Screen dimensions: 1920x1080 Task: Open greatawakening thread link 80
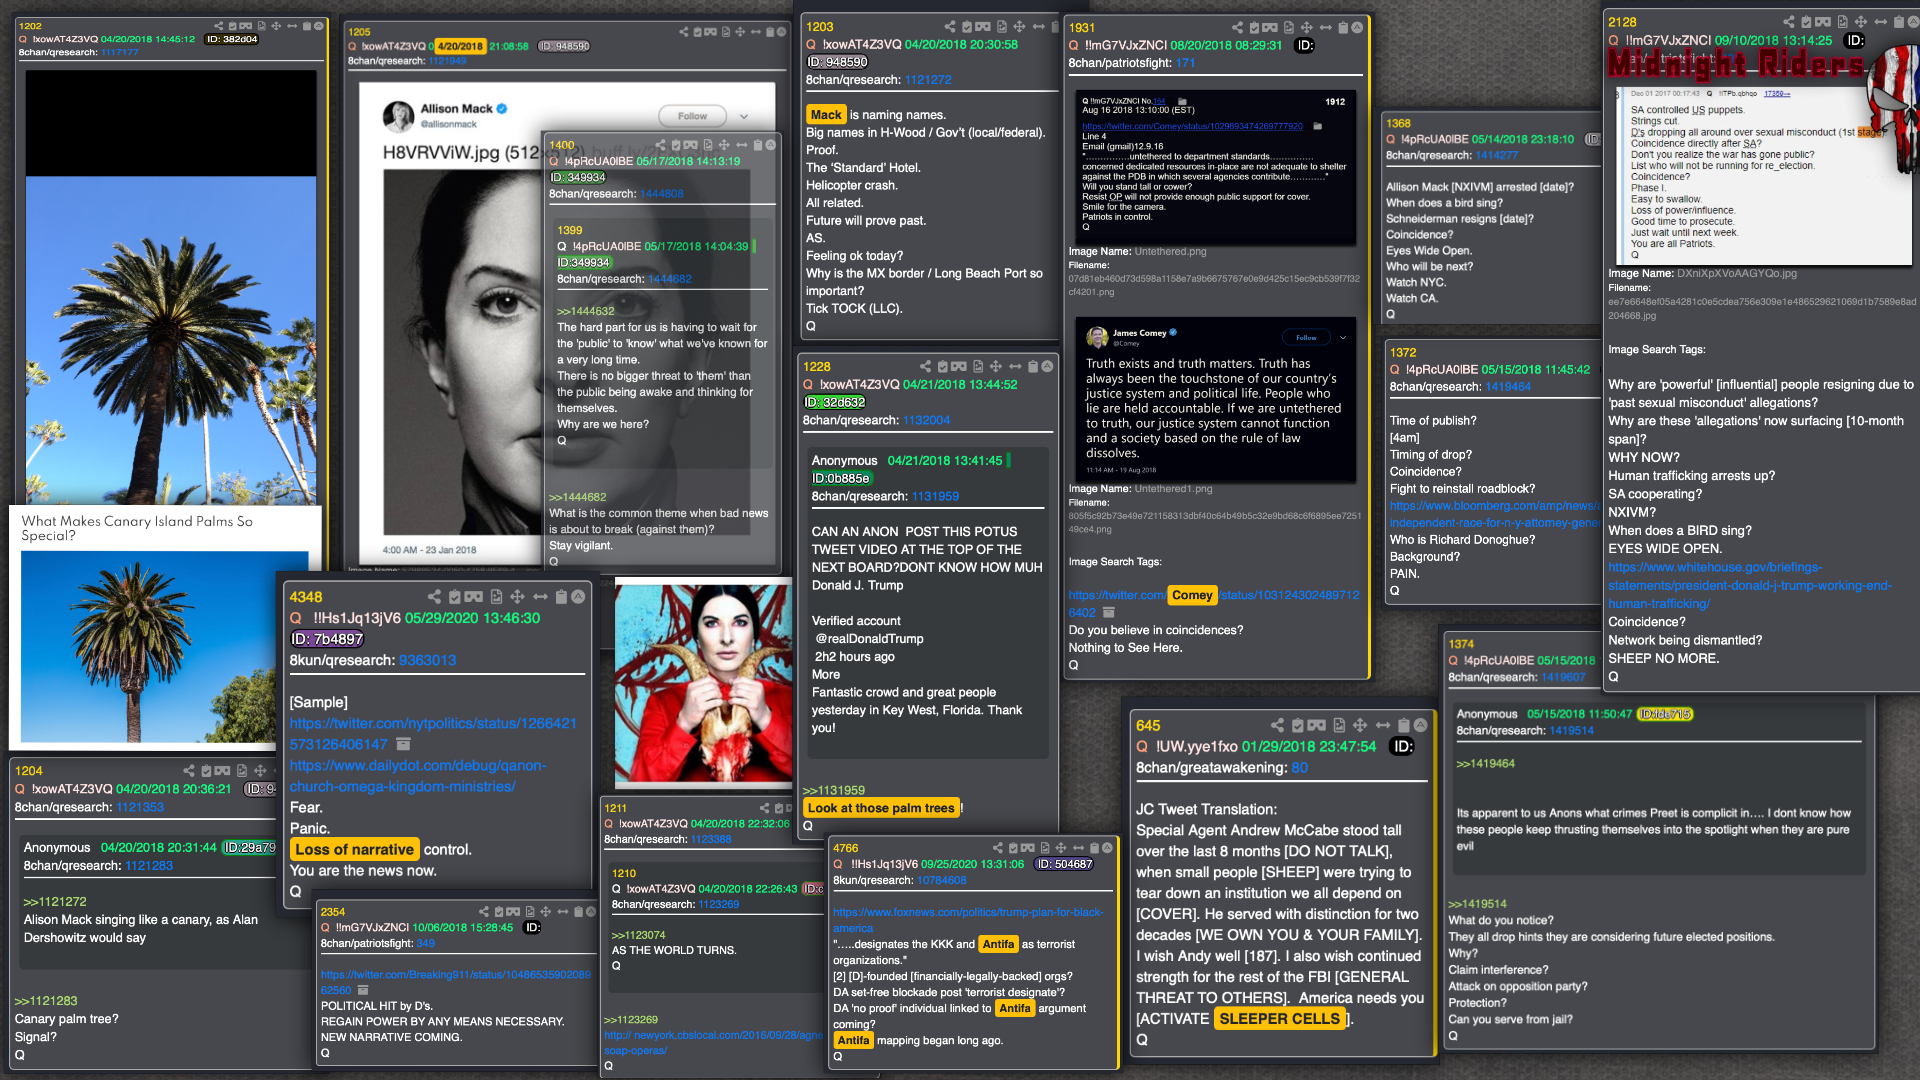1300,768
